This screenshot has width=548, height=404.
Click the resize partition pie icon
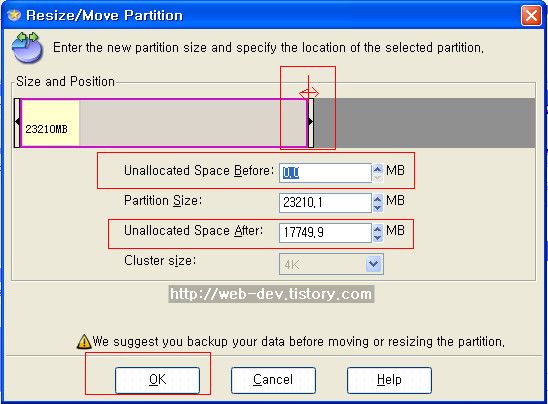pyautogui.click(x=27, y=48)
